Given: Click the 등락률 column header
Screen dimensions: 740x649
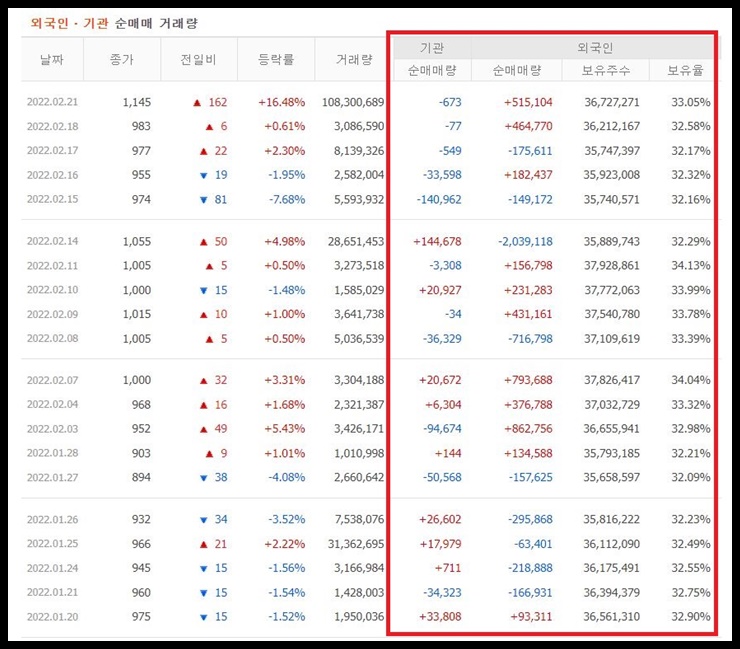Looking at the screenshot, I should point(276,59).
